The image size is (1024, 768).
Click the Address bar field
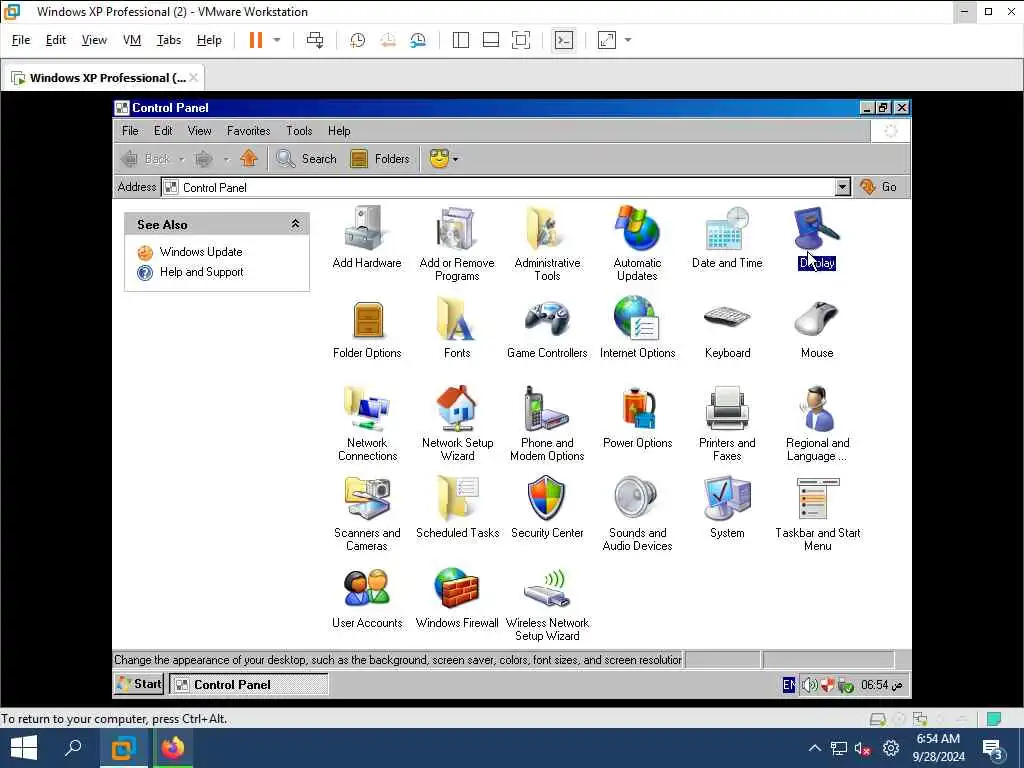click(x=498, y=187)
